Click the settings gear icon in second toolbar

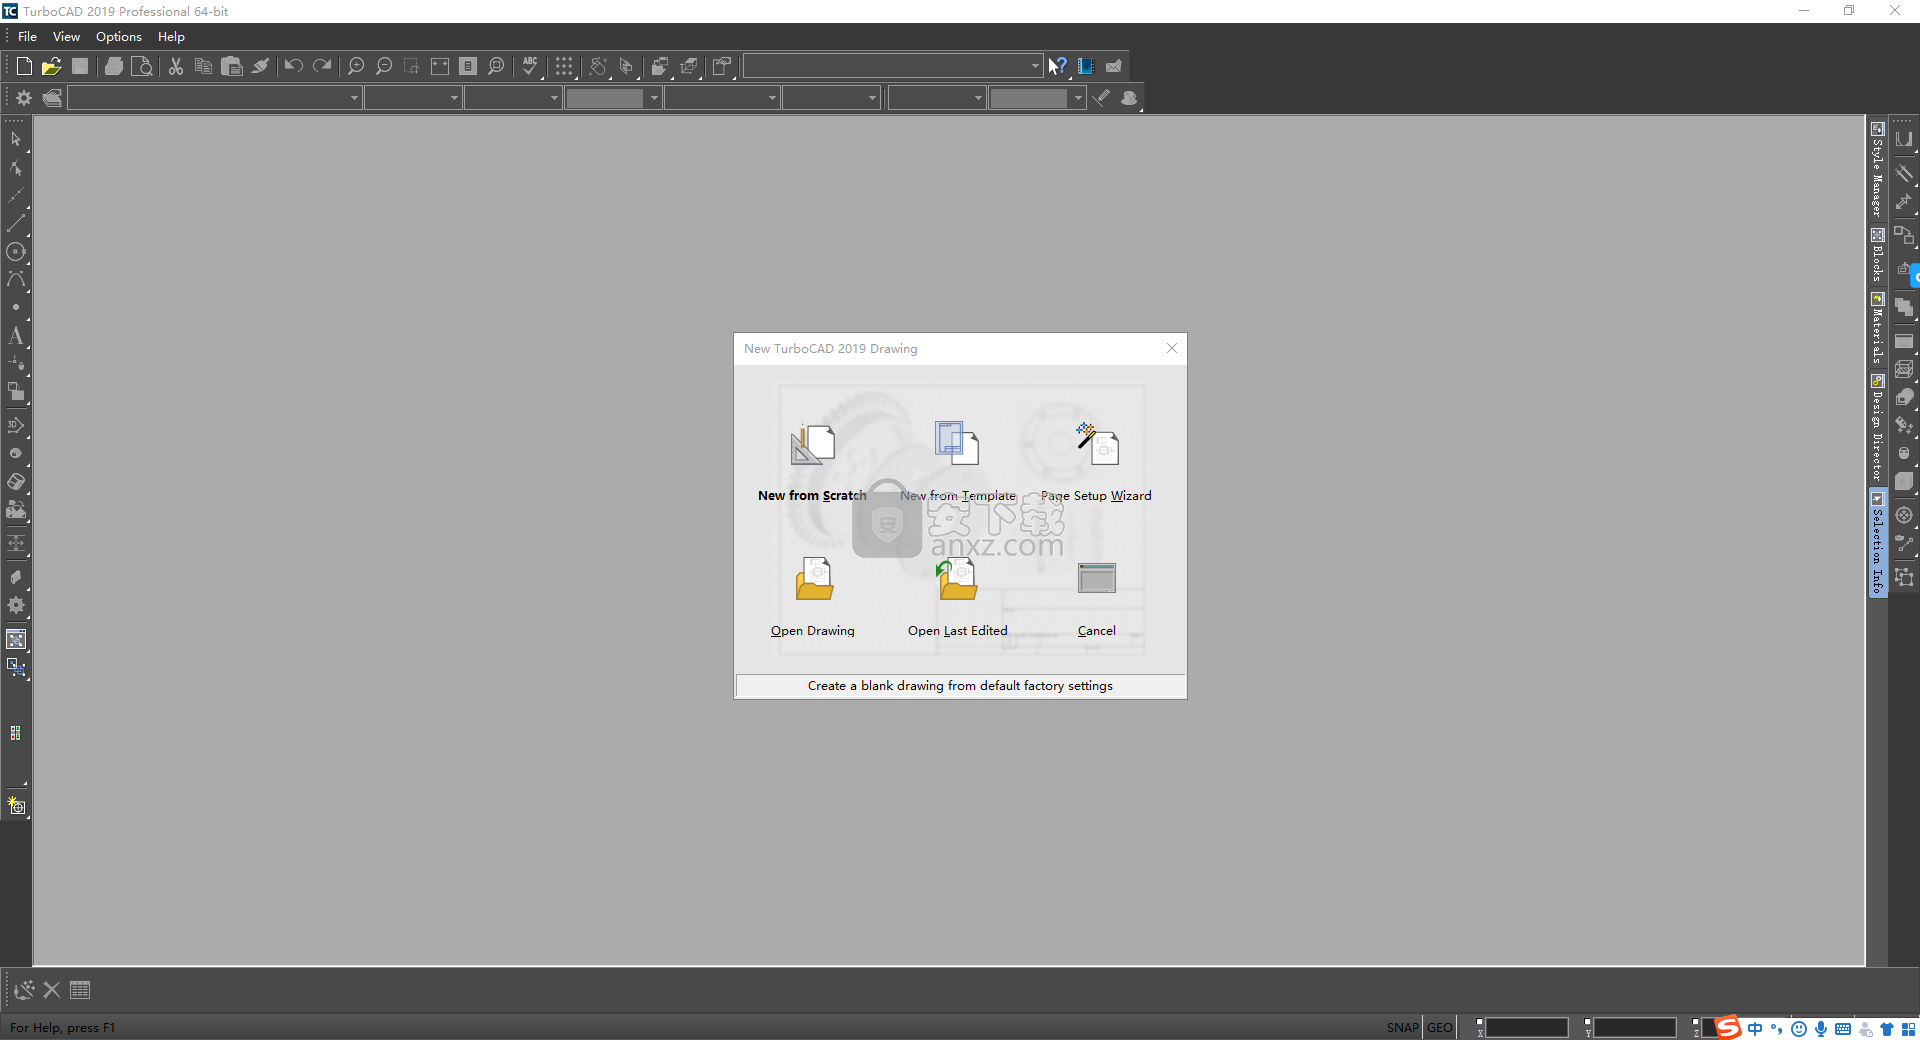(x=24, y=98)
